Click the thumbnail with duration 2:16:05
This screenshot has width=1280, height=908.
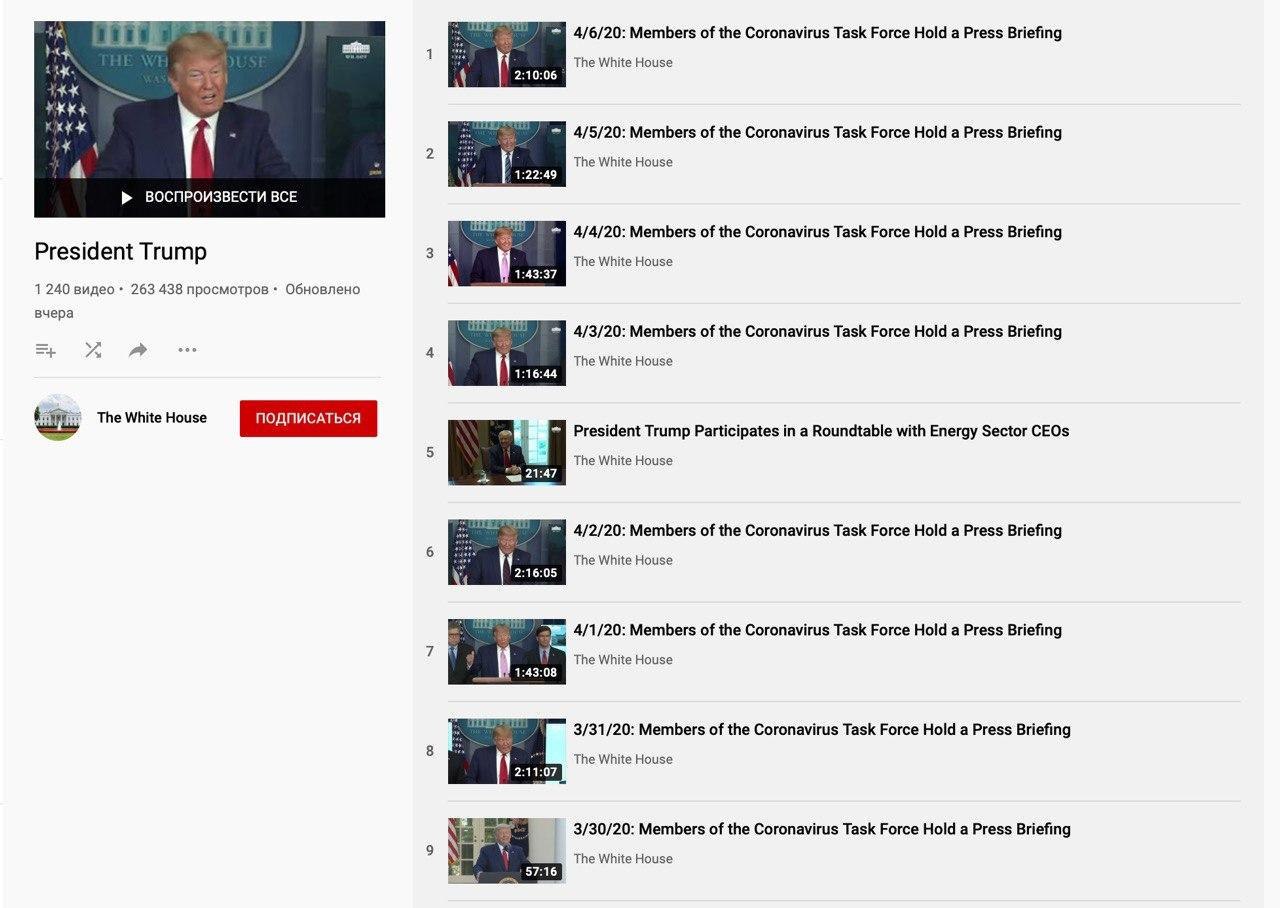507,552
